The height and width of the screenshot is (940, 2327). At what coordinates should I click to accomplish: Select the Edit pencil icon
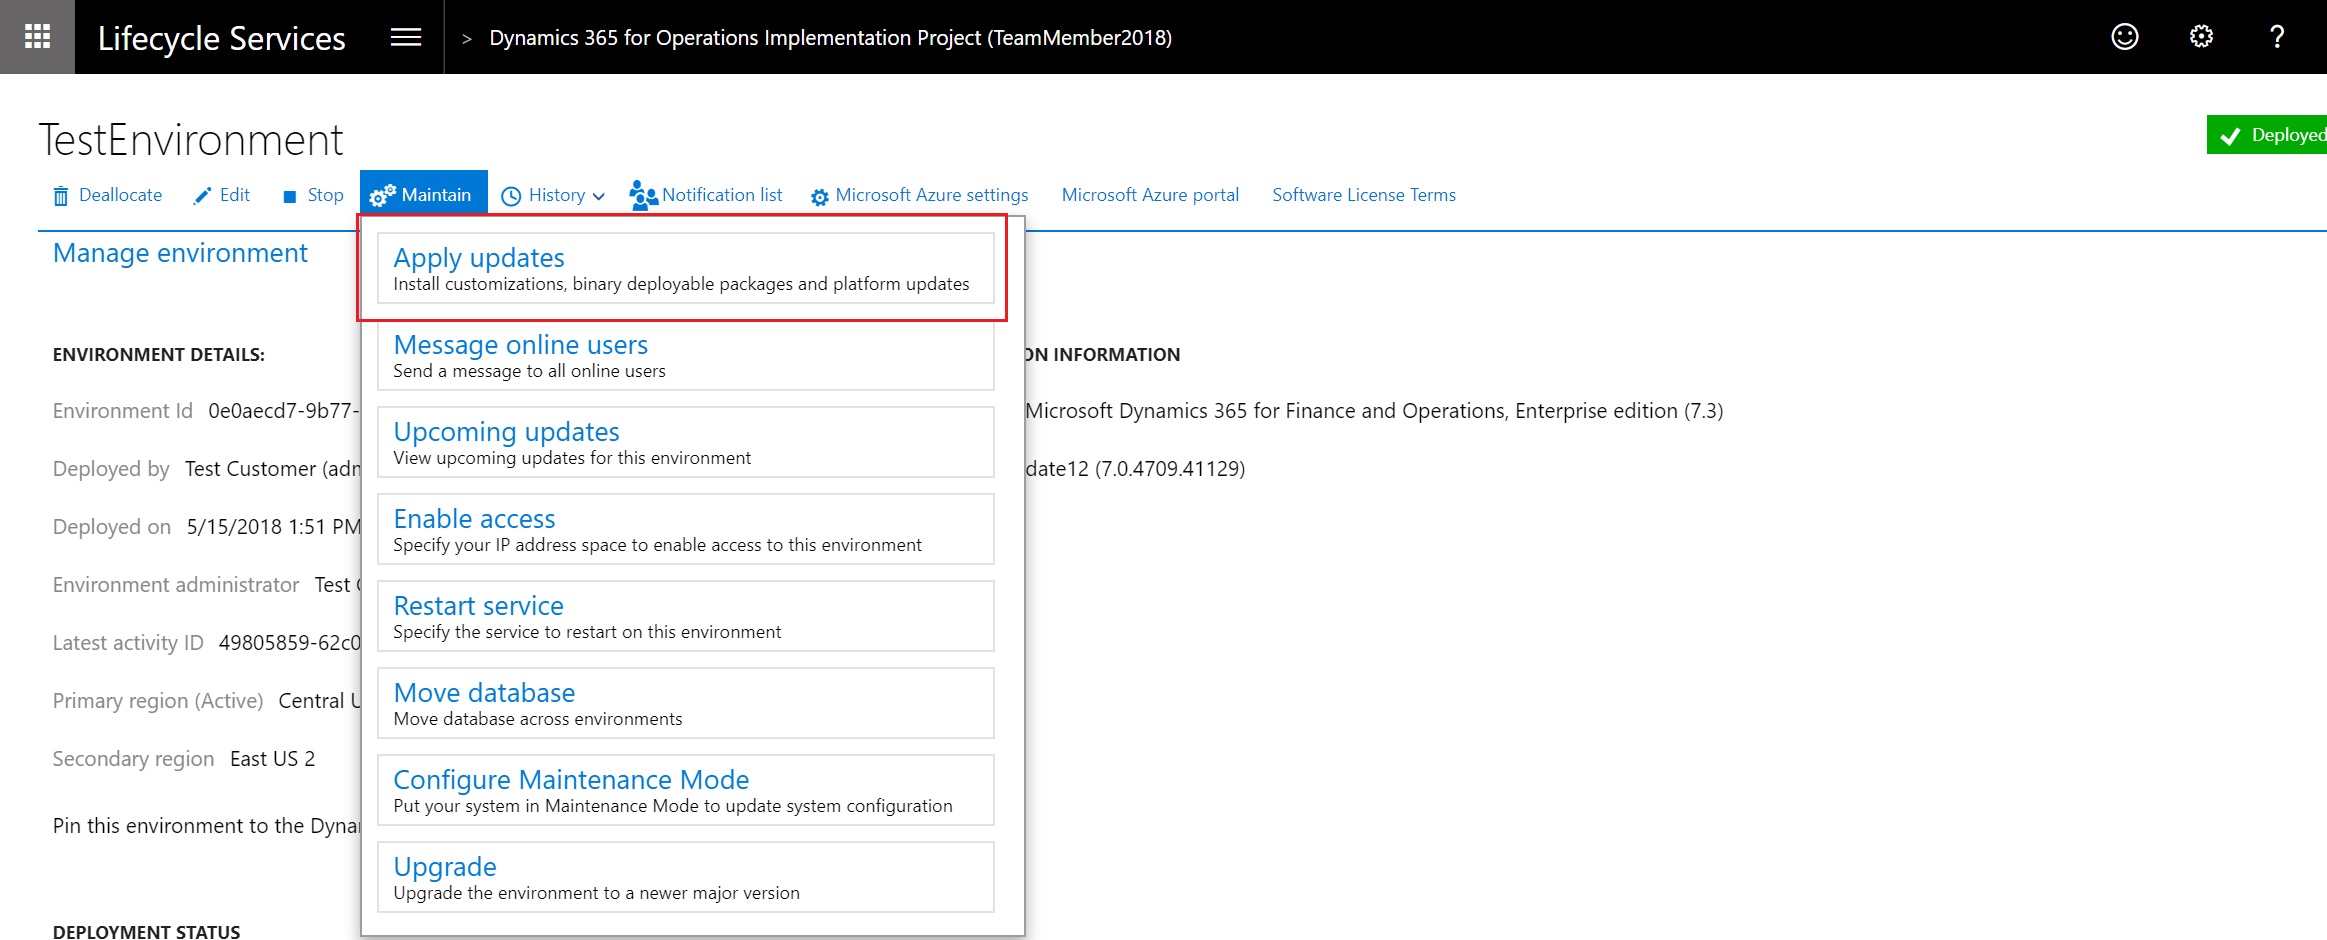click(203, 194)
